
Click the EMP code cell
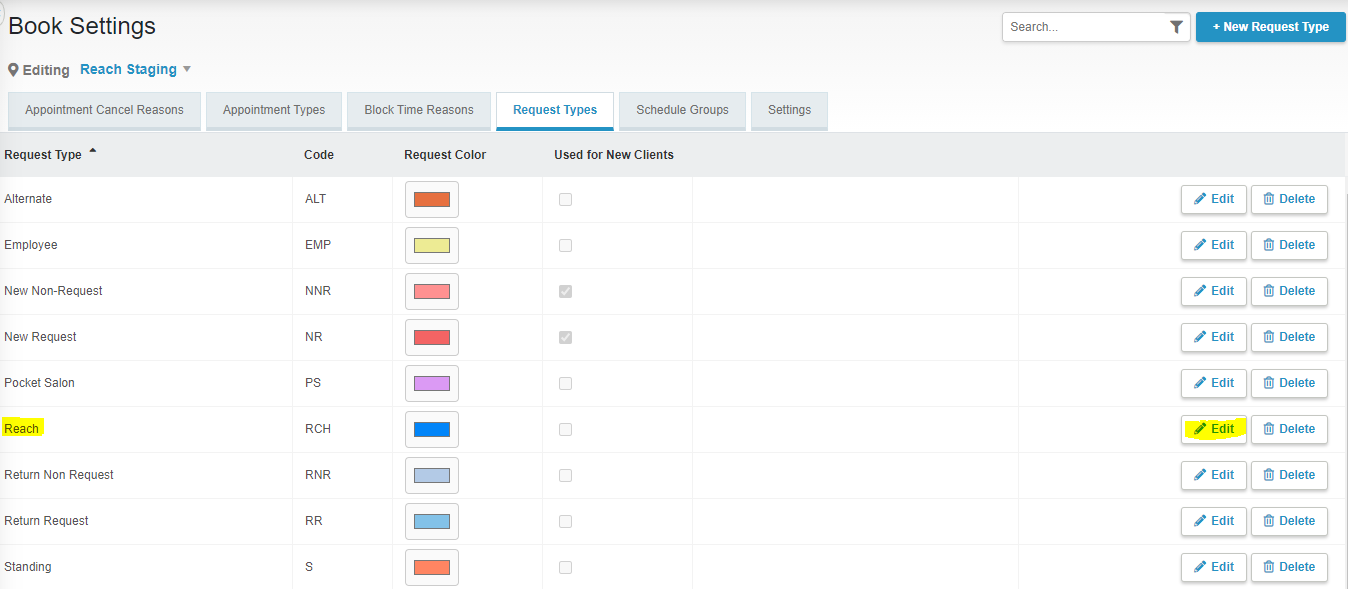318,245
